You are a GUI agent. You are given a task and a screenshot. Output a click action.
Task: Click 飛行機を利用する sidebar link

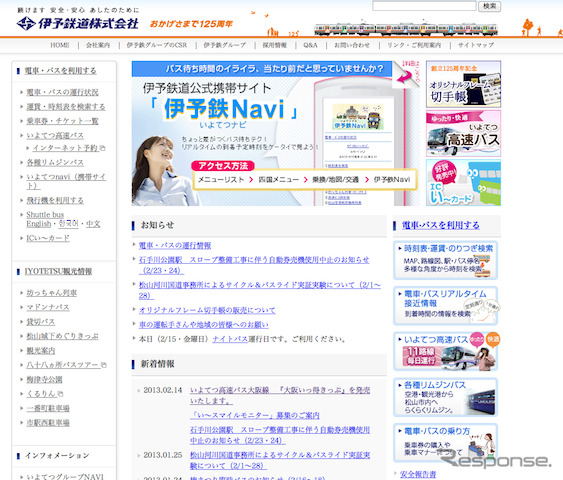pyautogui.click(x=55, y=200)
